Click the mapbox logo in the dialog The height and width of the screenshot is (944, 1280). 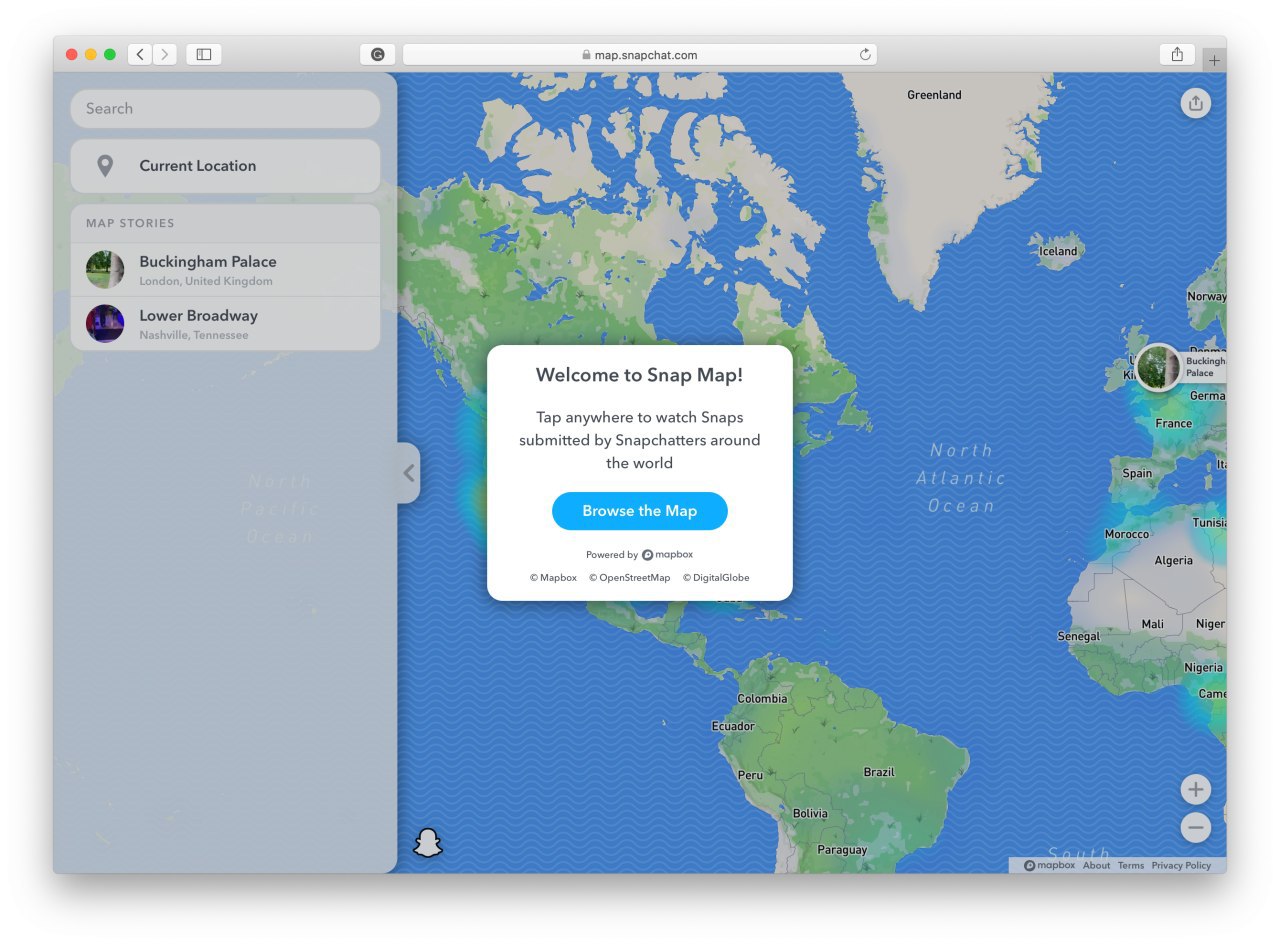667,555
